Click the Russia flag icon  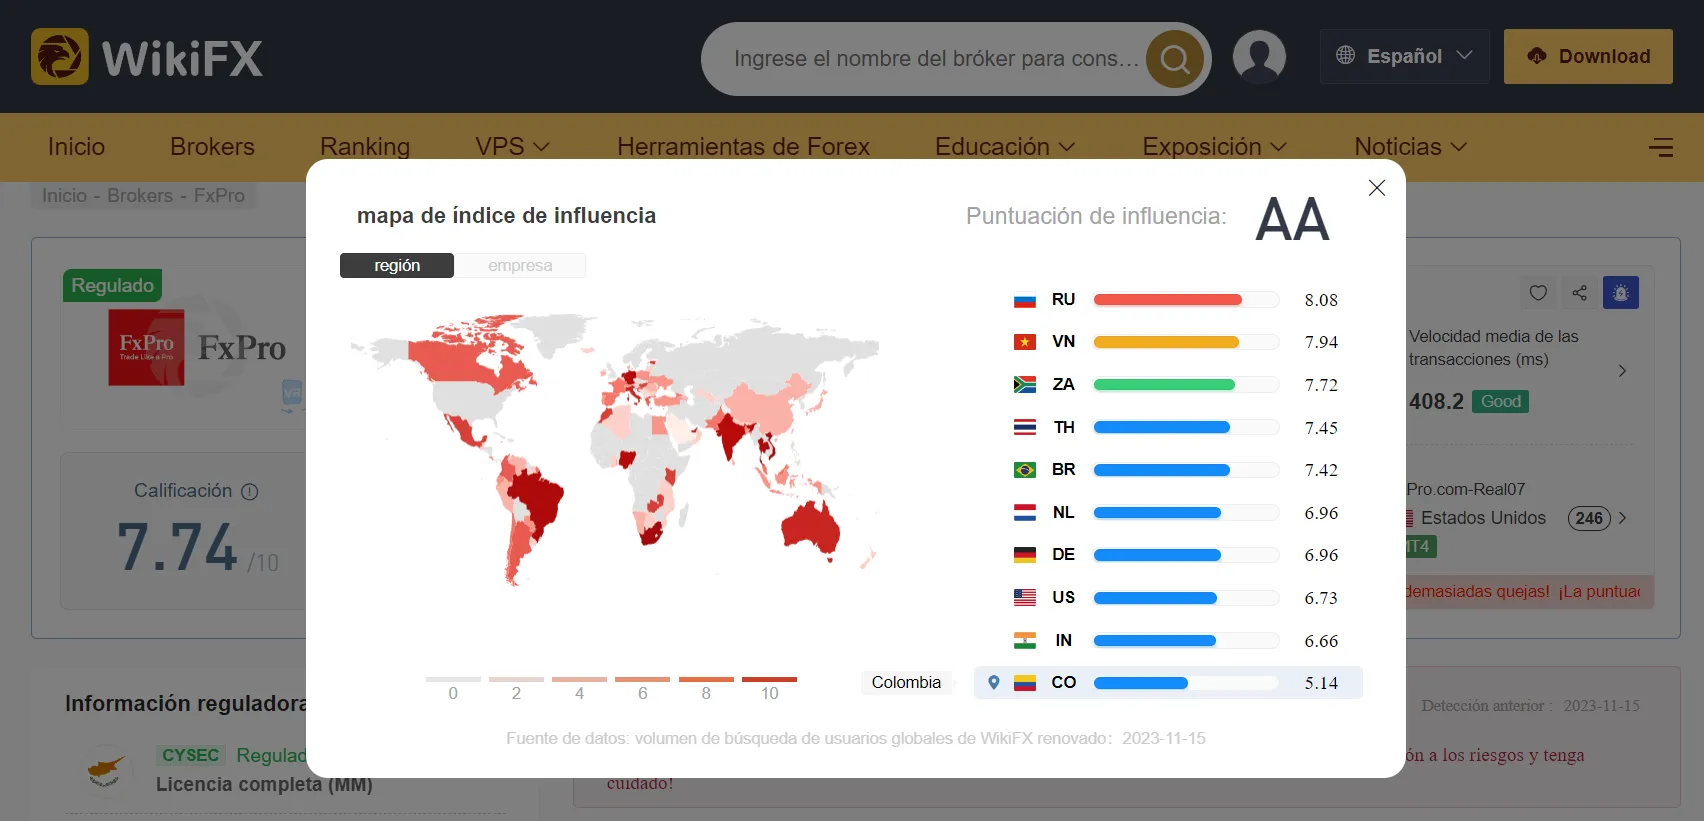point(1025,300)
